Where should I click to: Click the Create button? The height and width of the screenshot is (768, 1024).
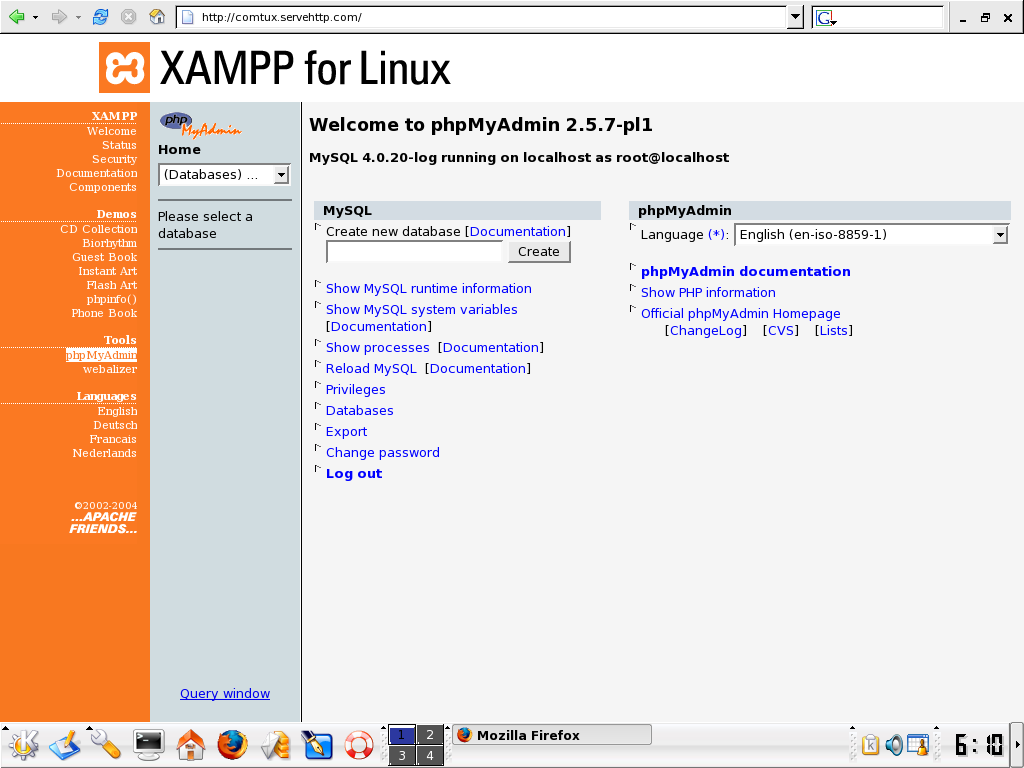click(539, 251)
